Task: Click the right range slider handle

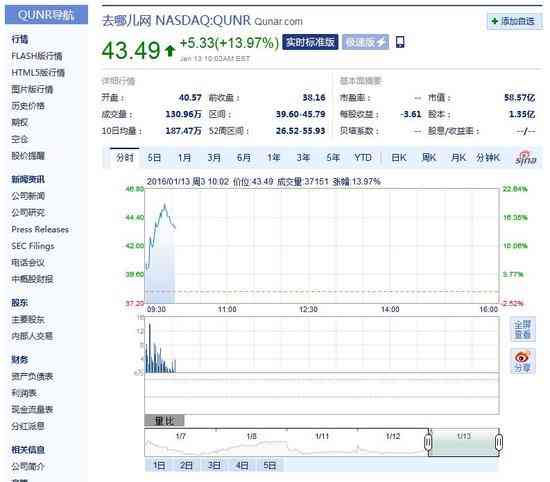Action: pos(499,442)
